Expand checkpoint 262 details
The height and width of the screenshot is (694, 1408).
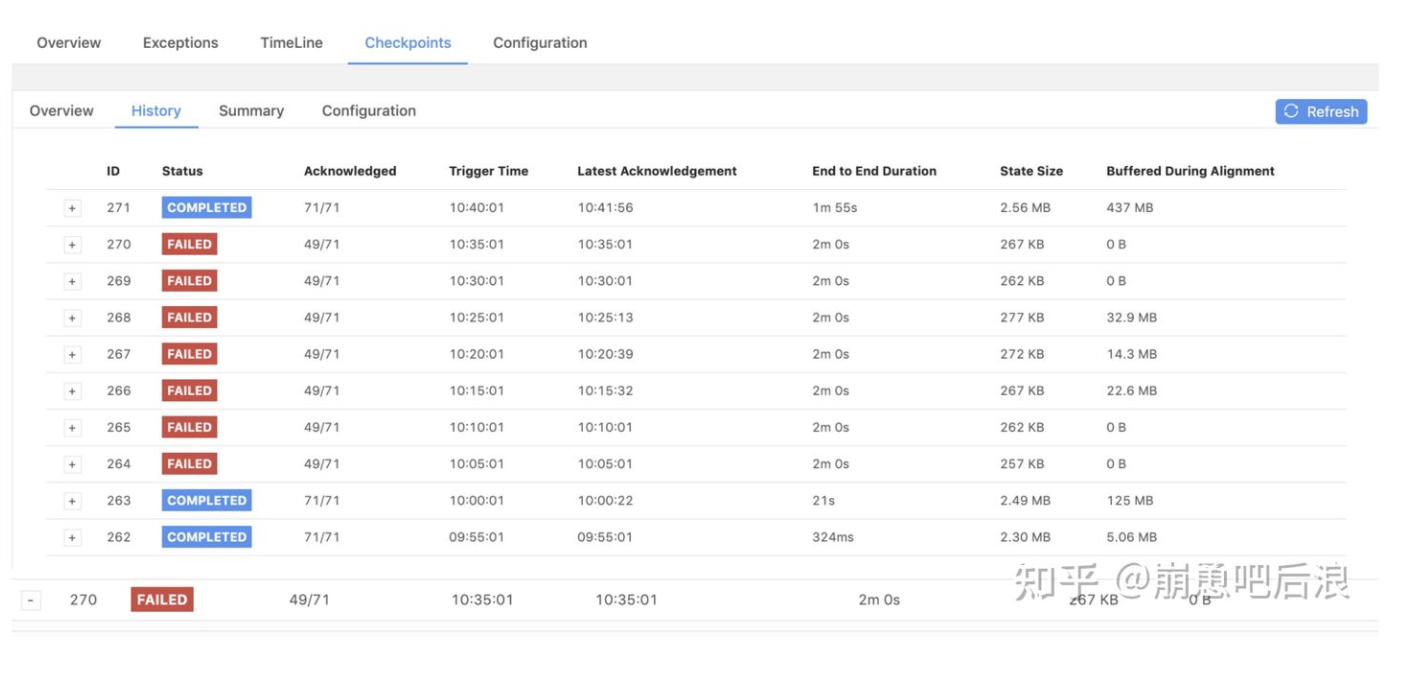click(72, 537)
